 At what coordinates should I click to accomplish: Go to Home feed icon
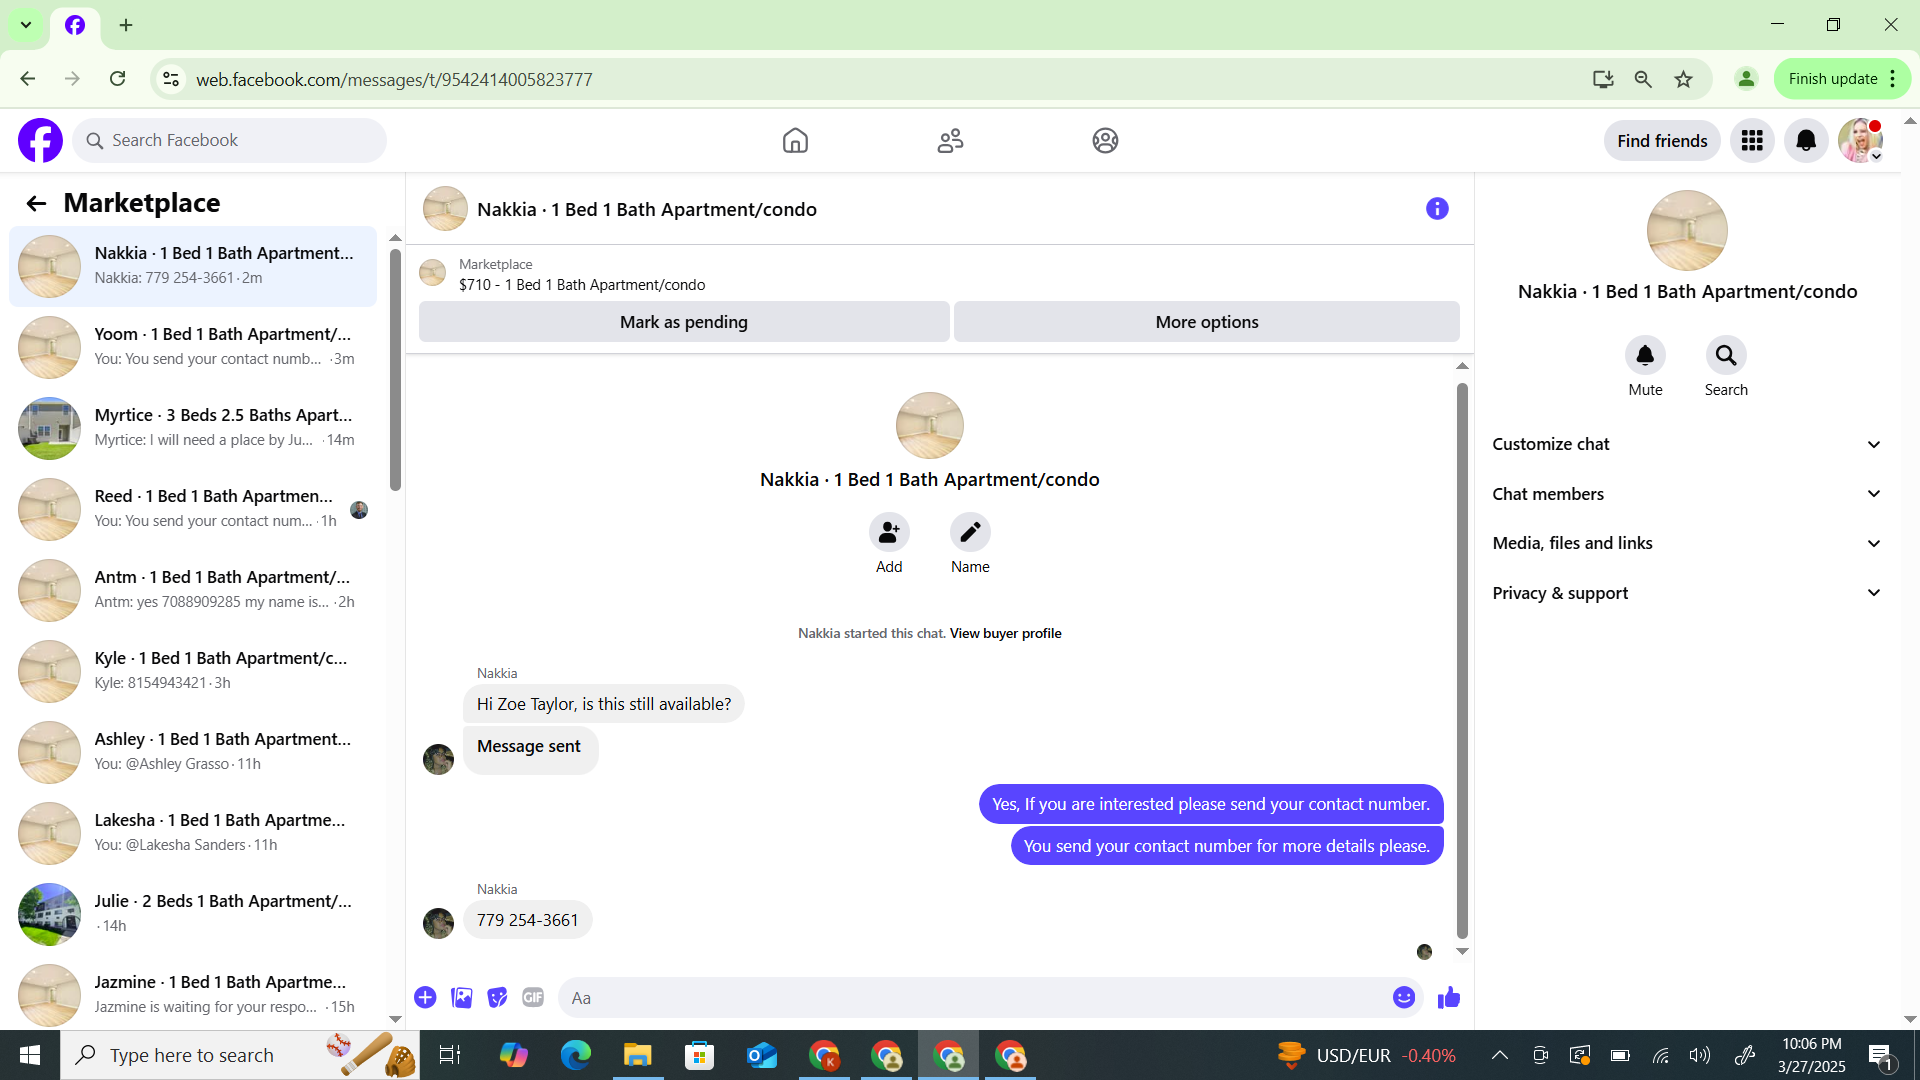click(x=795, y=140)
